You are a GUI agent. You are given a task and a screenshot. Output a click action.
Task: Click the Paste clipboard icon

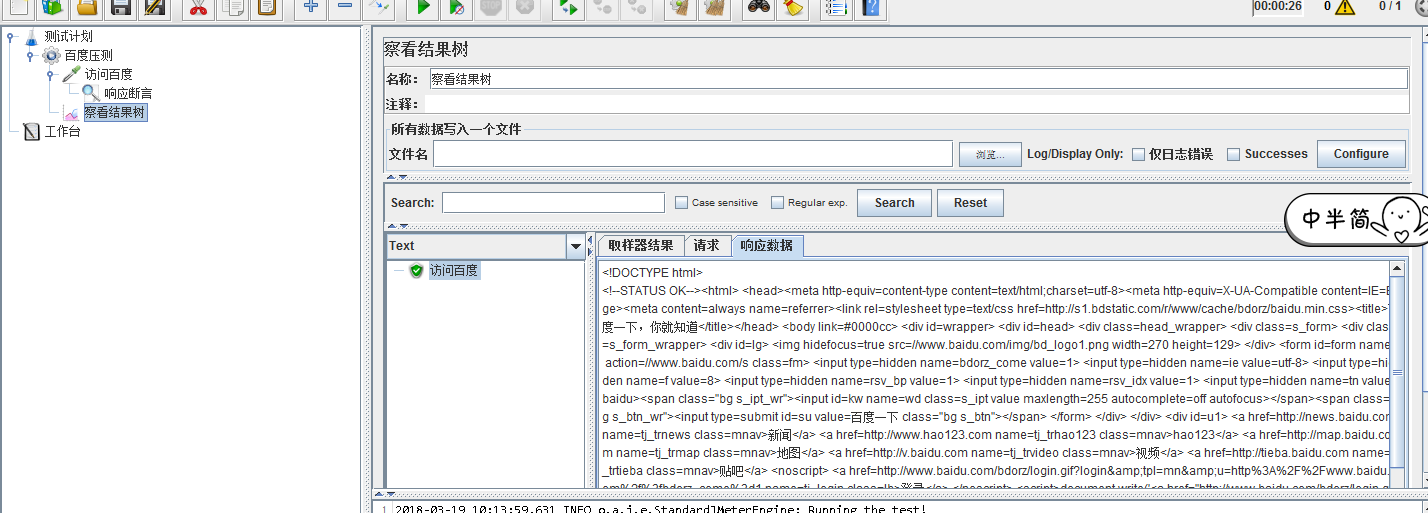266,8
